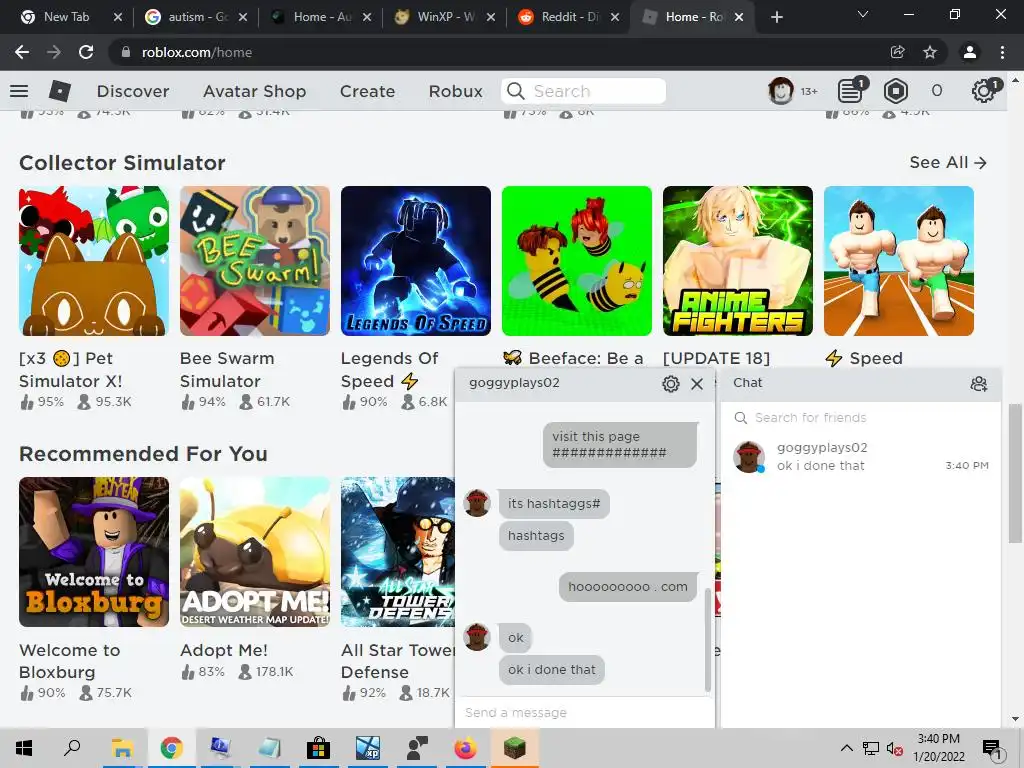Open Beeface green thumbnail

point(577,261)
